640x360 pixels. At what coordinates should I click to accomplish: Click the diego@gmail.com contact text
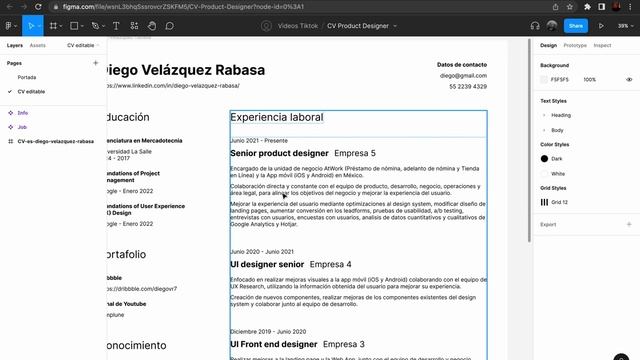click(463, 76)
